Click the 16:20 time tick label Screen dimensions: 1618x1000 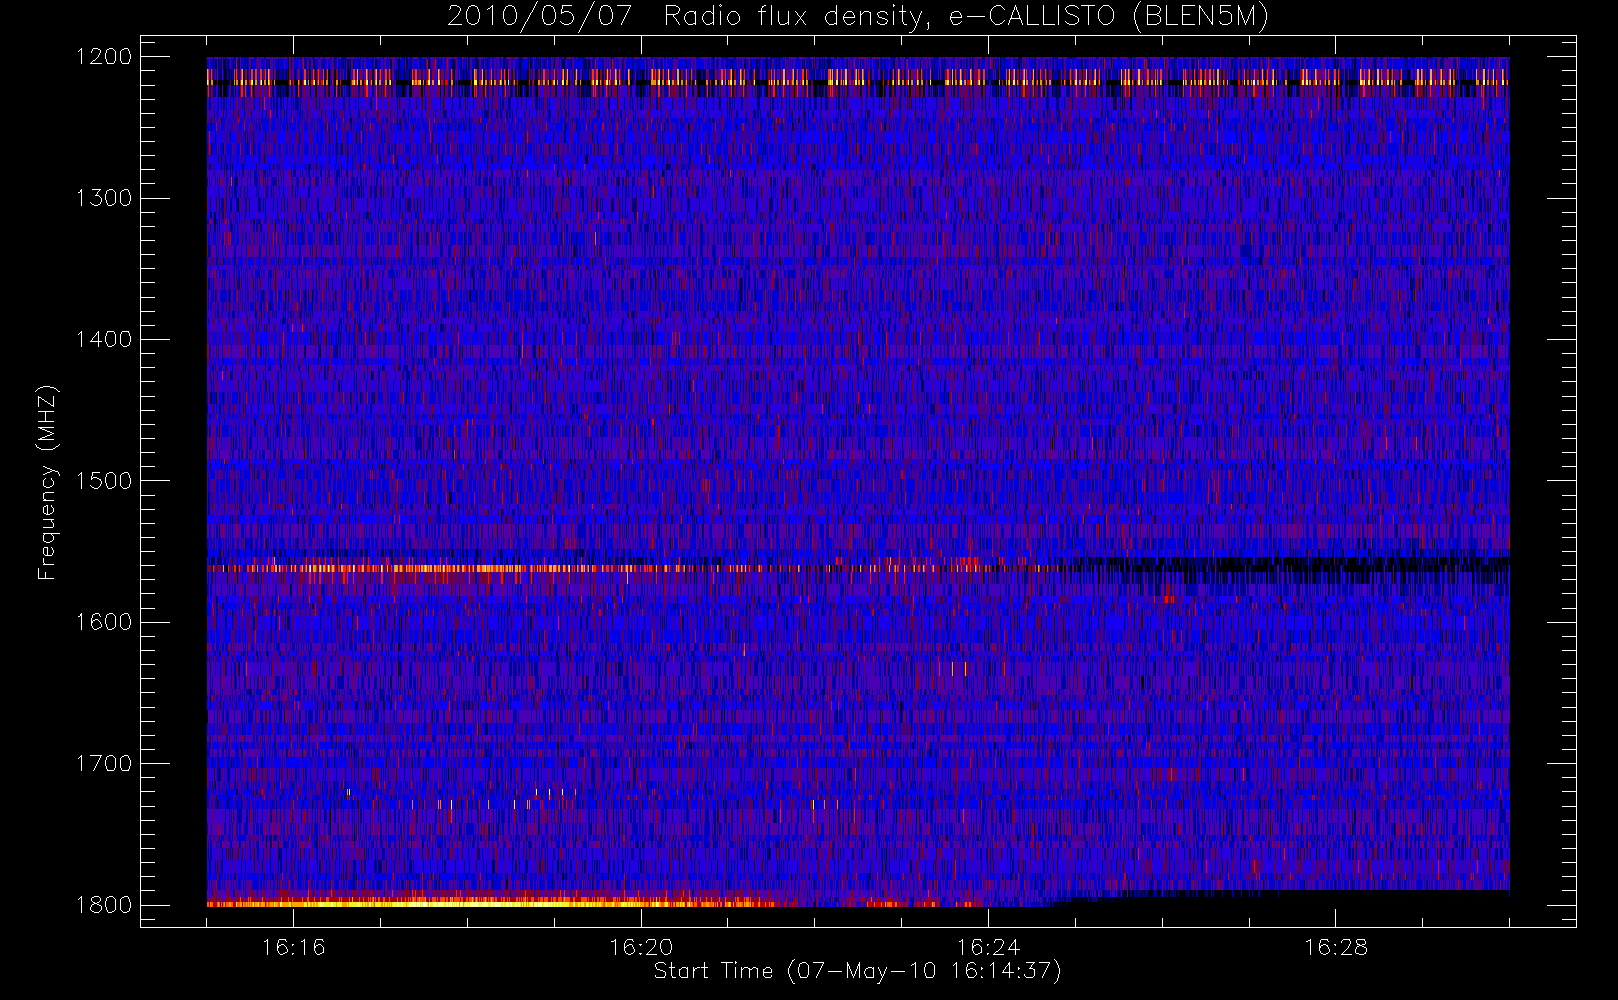640,947
